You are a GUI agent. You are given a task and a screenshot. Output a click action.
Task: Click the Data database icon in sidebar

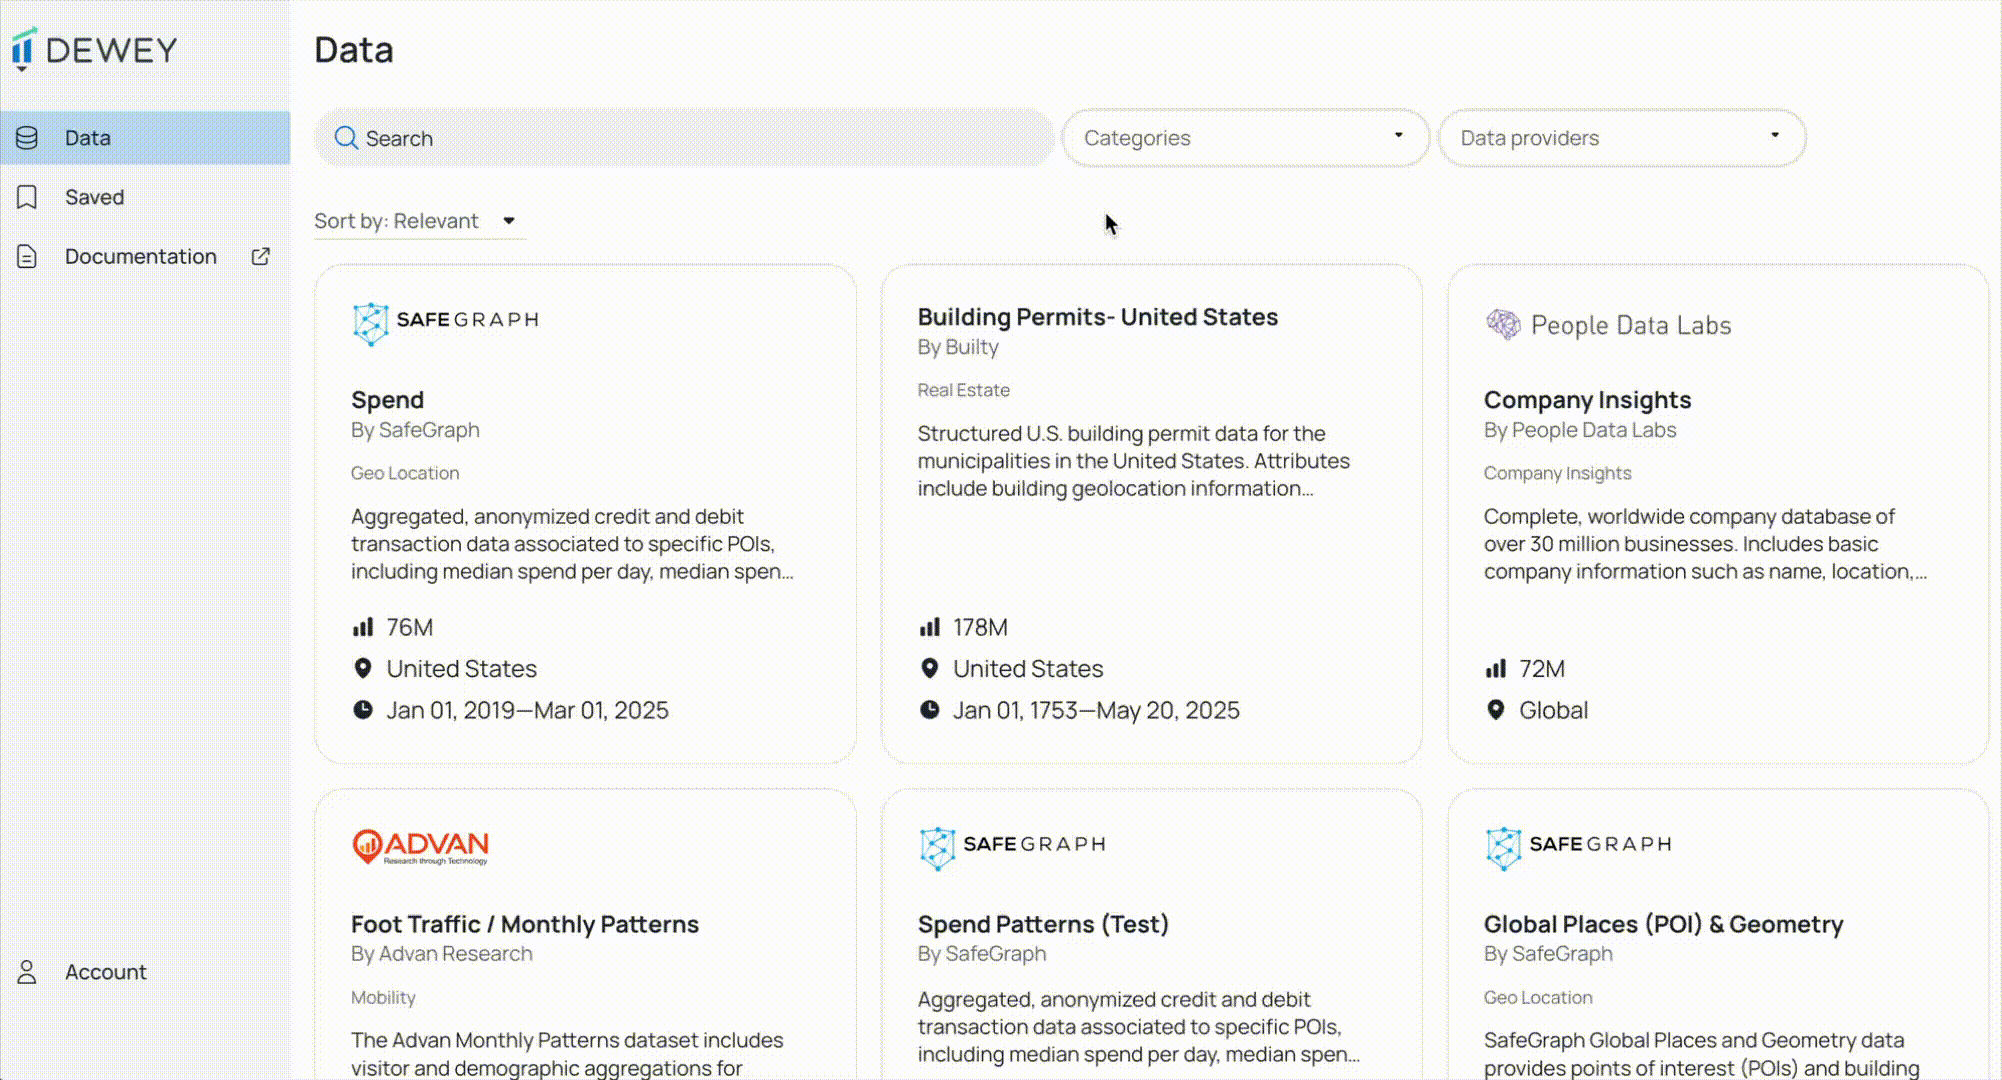click(27, 138)
